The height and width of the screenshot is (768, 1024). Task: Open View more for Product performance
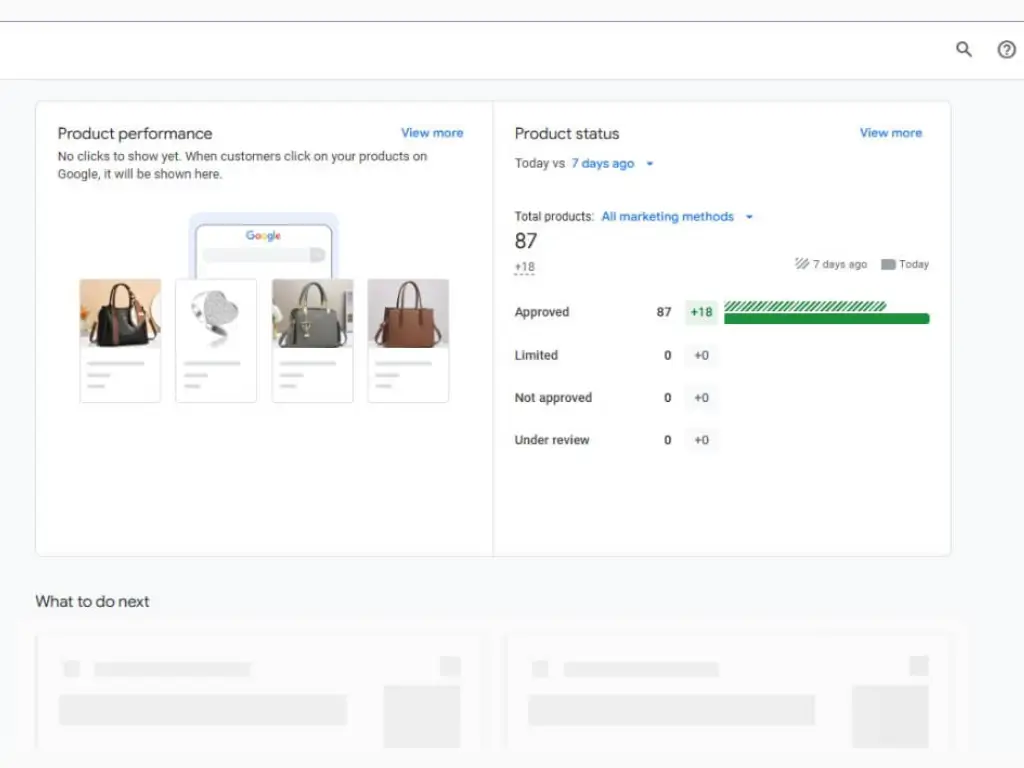pyautogui.click(x=432, y=133)
